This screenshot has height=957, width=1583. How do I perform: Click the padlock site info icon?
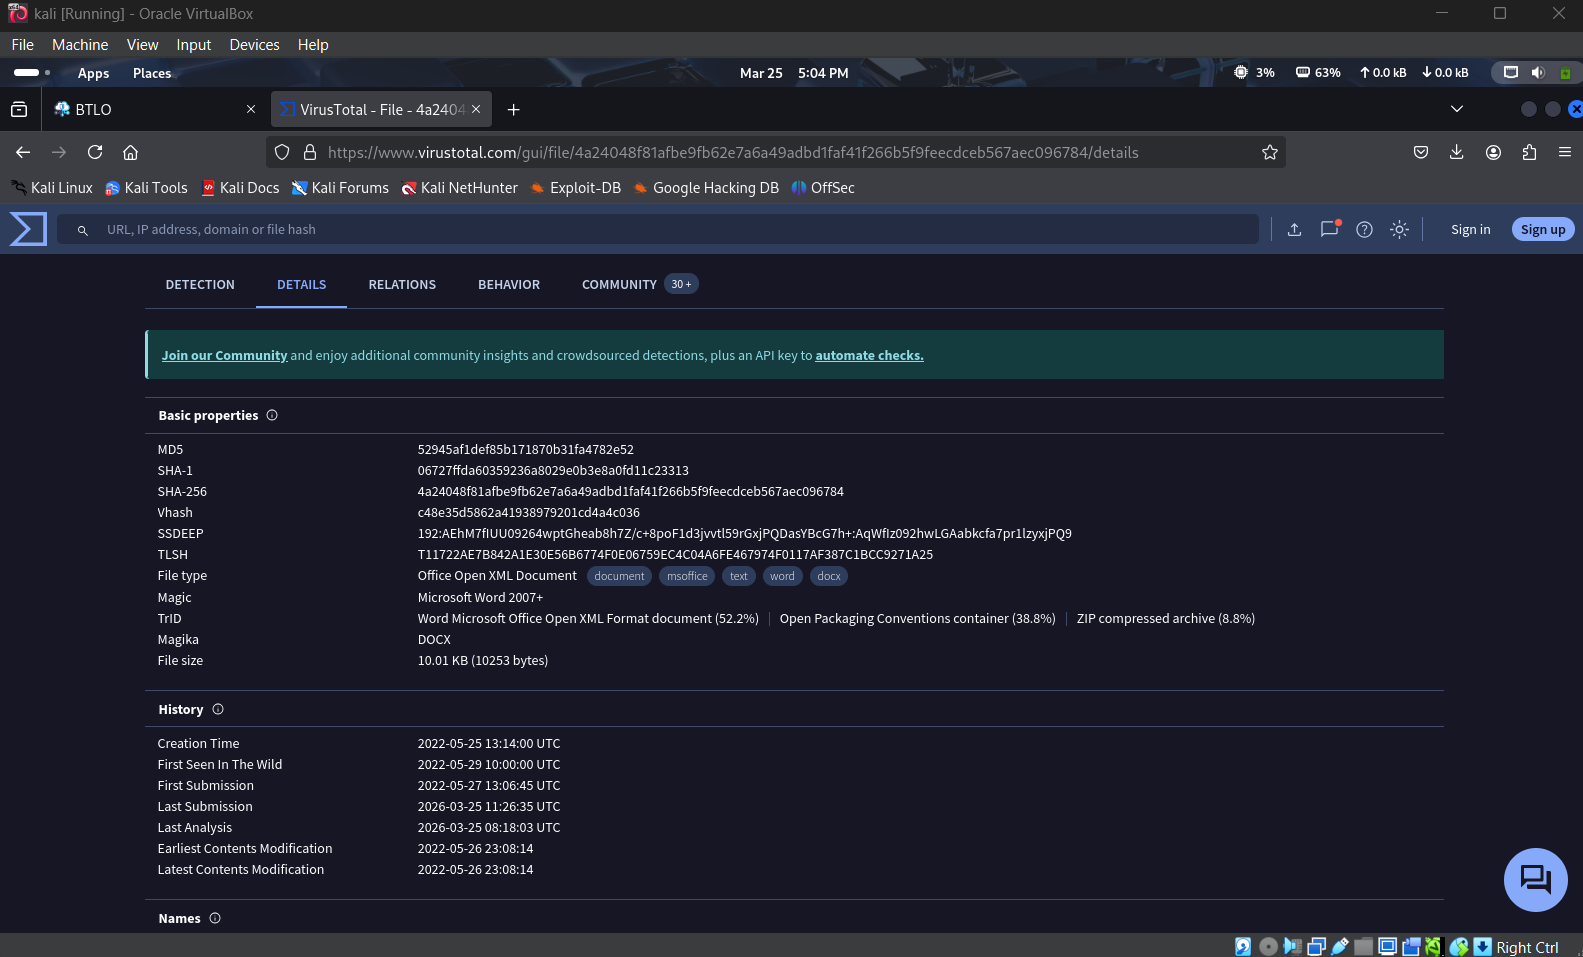click(310, 152)
